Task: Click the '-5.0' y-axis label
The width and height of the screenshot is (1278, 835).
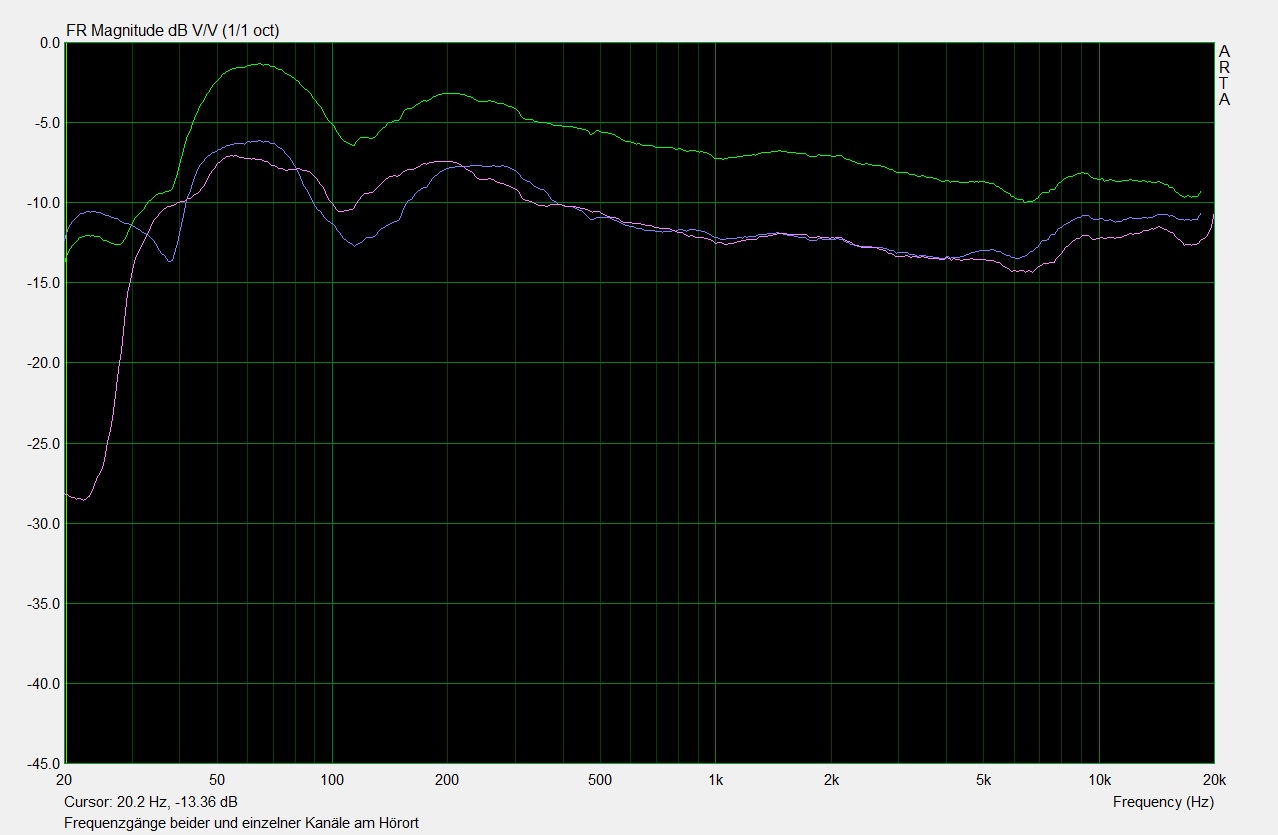Action: tap(47, 123)
